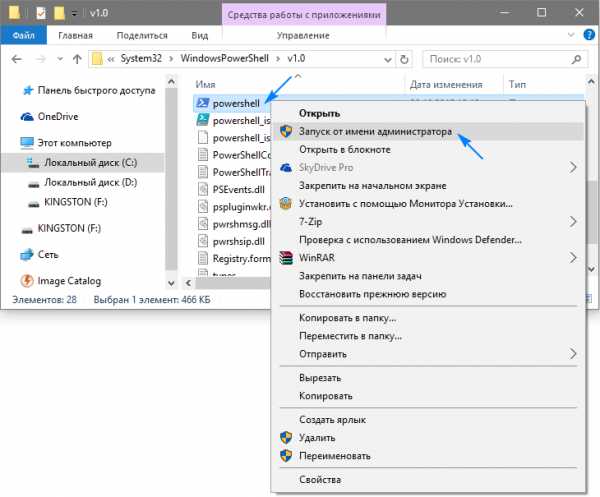Image resolution: width=600 pixels, height=497 pixels.
Task: Click the Properties quick access toolbar icon
Action: pos(41,13)
